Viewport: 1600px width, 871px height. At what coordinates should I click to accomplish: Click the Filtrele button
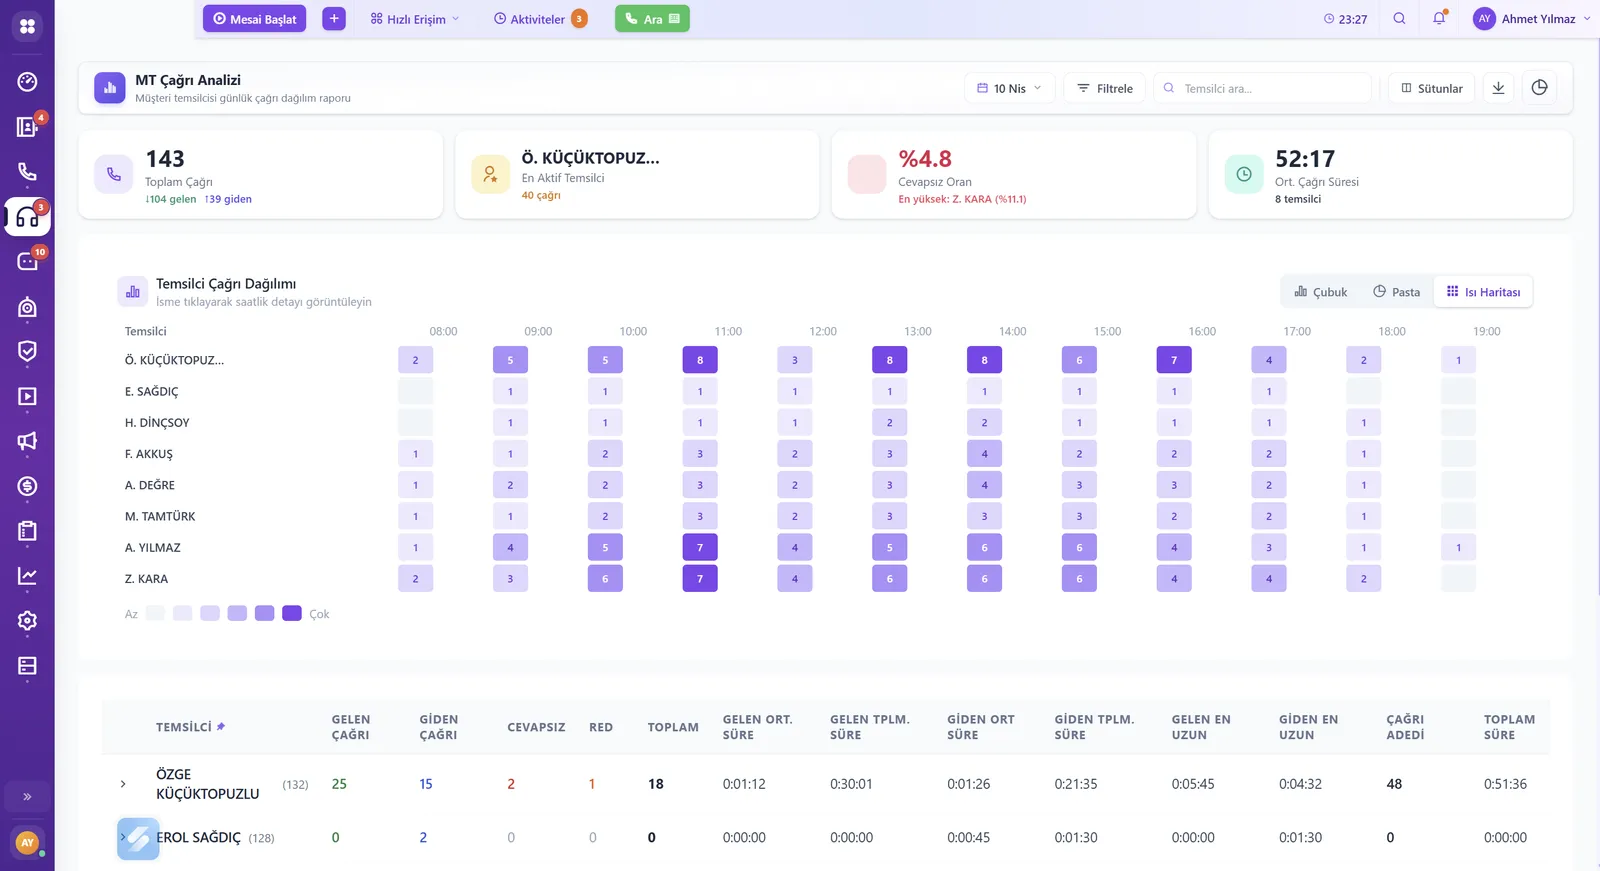tap(1105, 88)
